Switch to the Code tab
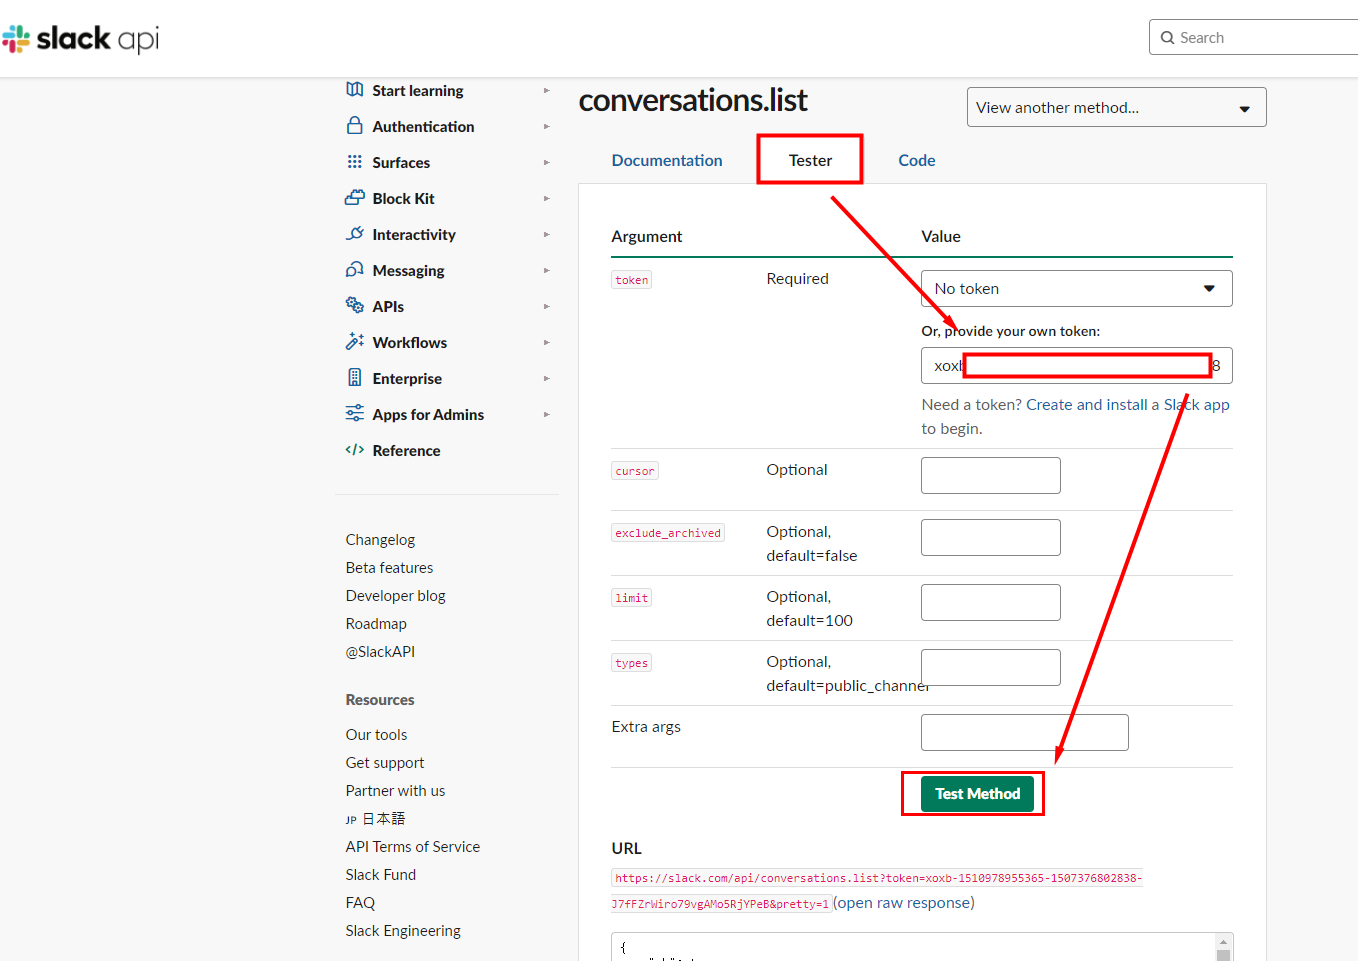This screenshot has height=961, width=1358. click(916, 160)
